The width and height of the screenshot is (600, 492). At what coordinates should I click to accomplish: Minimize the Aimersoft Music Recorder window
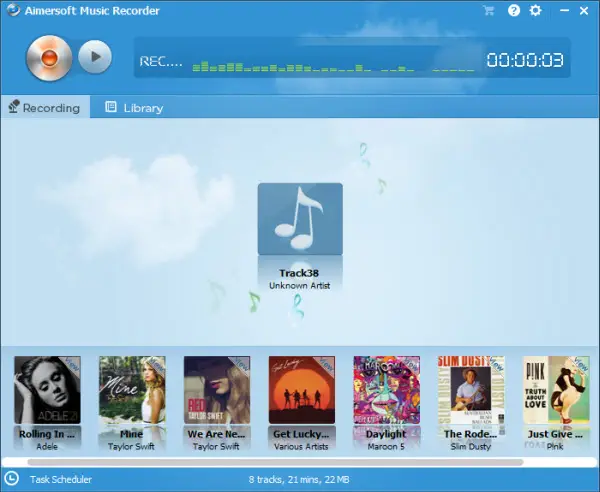coord(564,11)
